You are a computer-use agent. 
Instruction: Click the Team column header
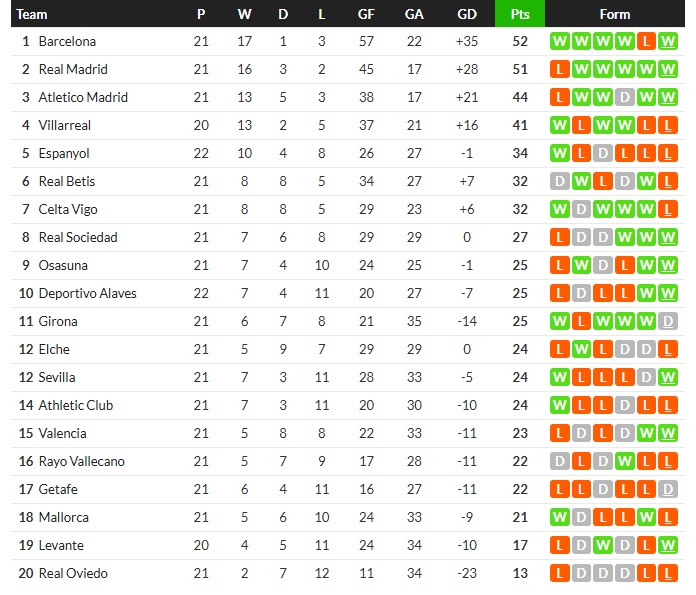click(33, 14)
